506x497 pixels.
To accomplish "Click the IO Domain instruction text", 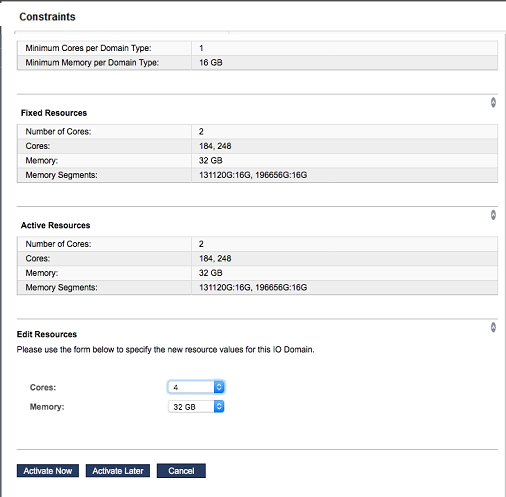I will click(x=165, y=350).
